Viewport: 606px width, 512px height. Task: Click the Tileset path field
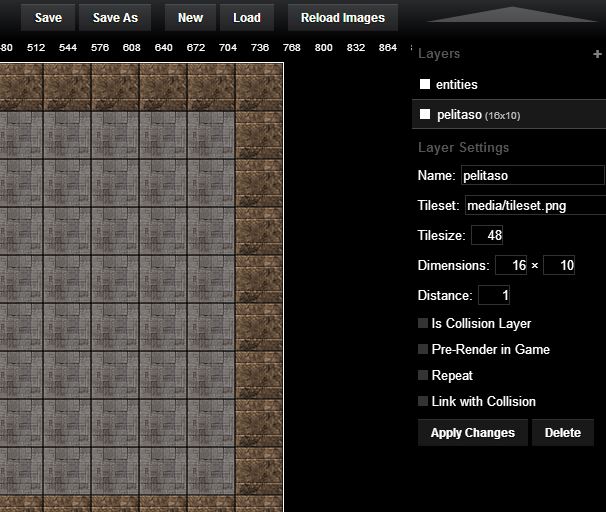pyautogui.click(x=534, y=206)
